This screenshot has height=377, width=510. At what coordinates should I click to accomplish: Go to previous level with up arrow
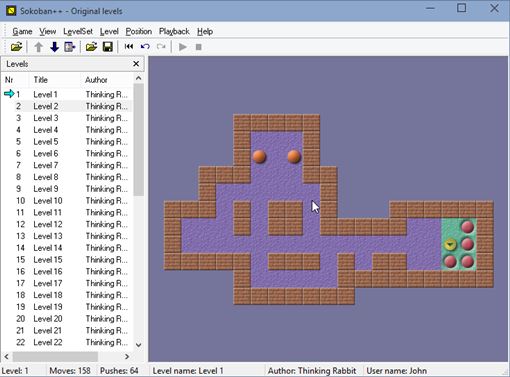tap(39, 47)
